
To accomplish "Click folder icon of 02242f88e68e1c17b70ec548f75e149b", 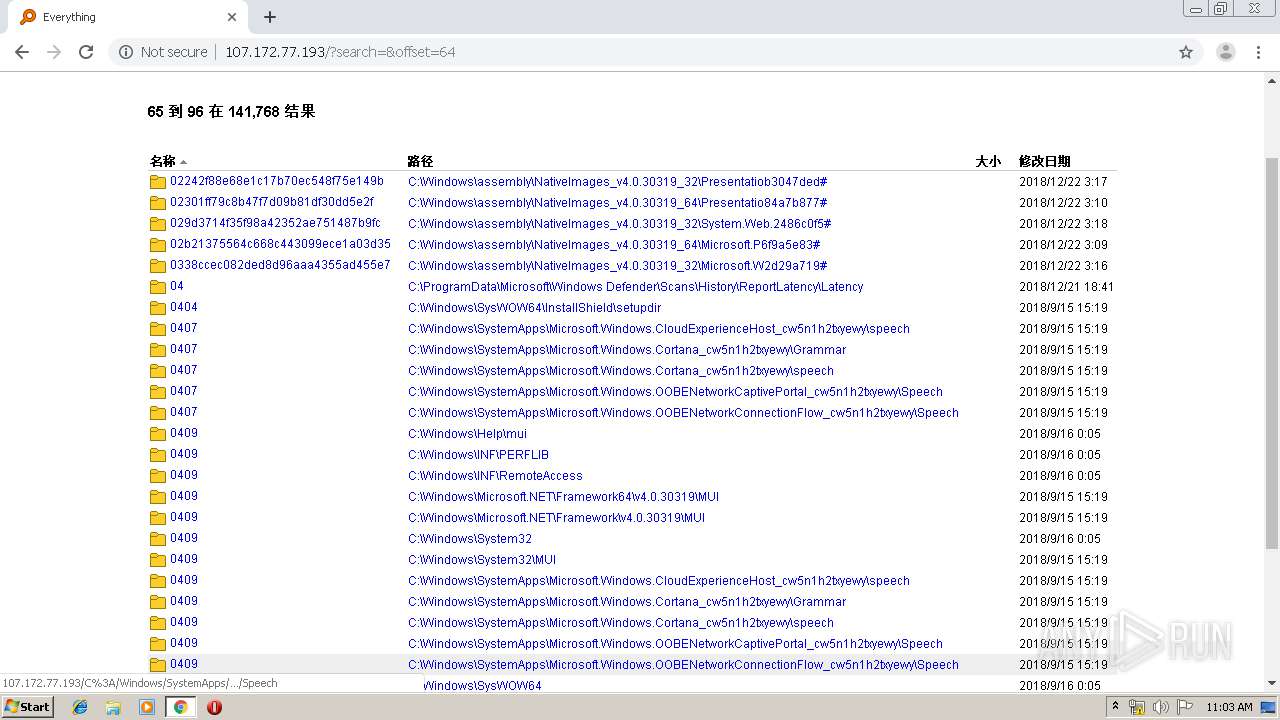I will 158,182.
